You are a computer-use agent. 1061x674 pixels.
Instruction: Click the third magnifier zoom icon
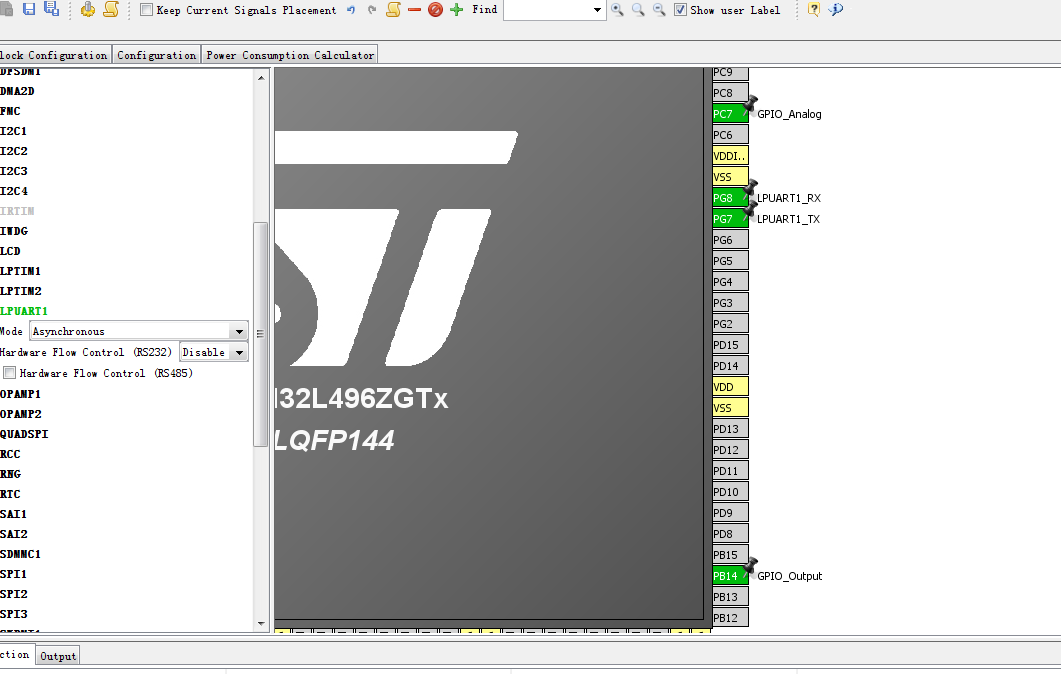659,9
